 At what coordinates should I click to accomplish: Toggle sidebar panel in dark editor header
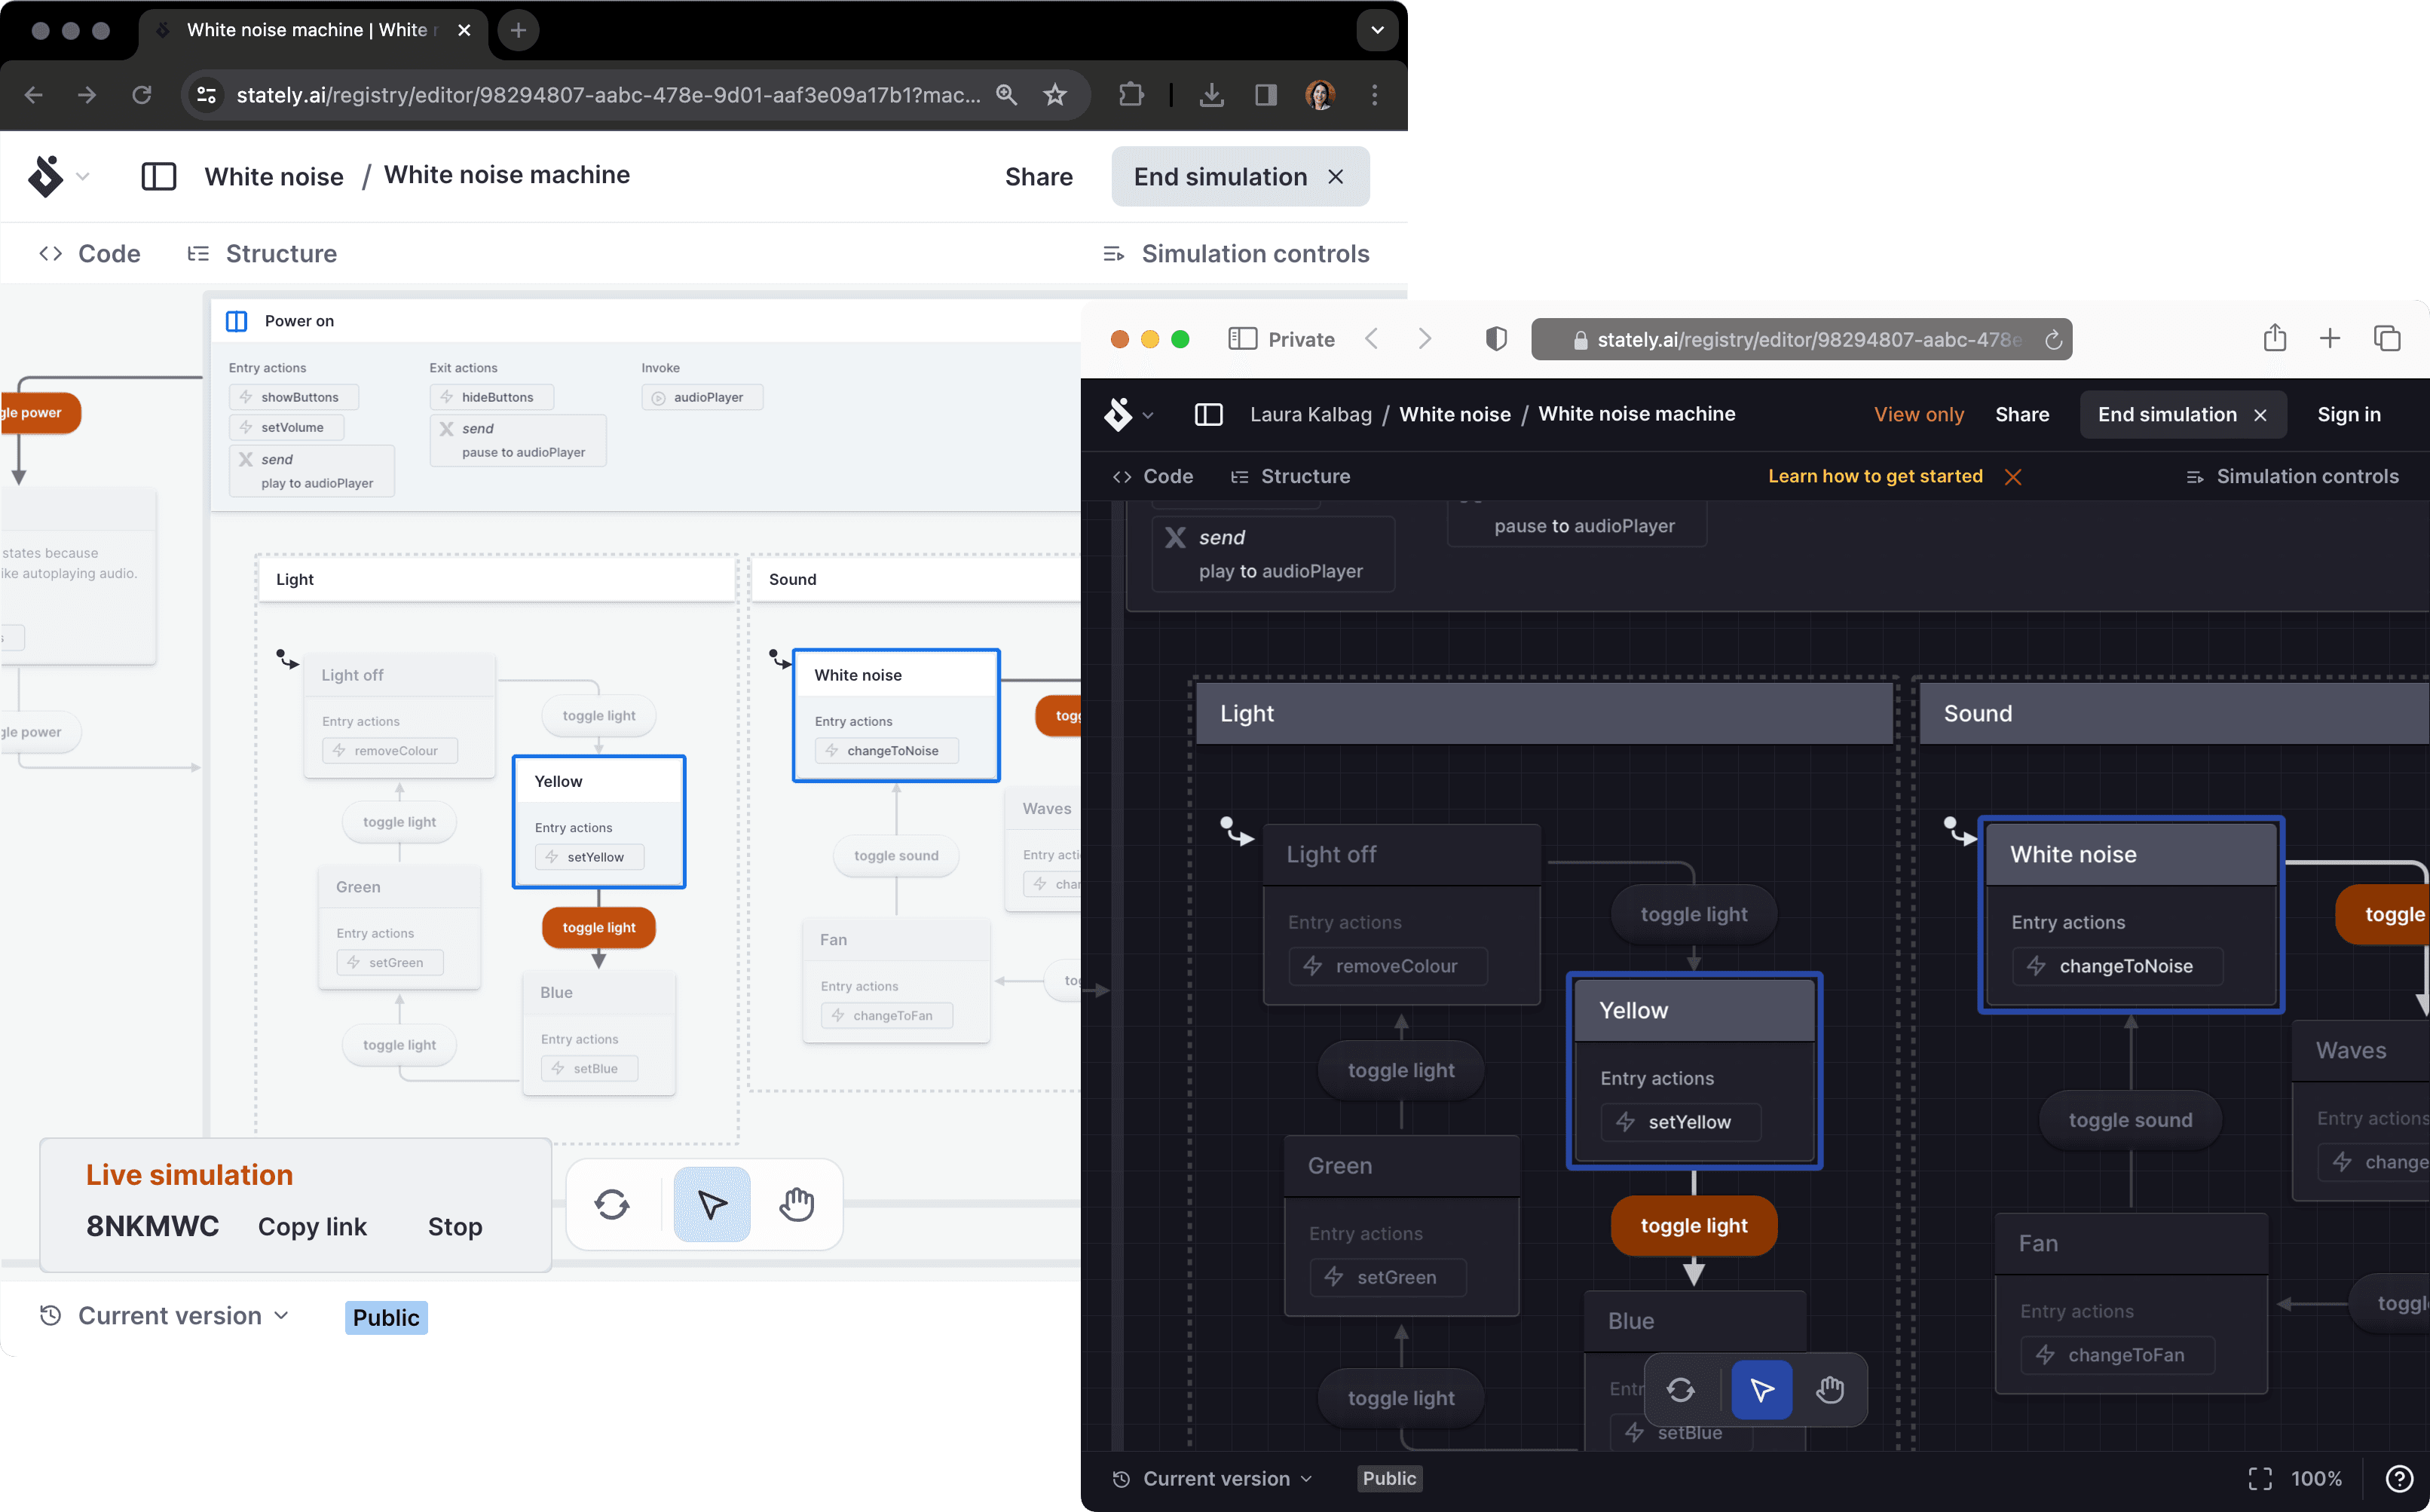pyautogui.click(x=1209, y=415)
